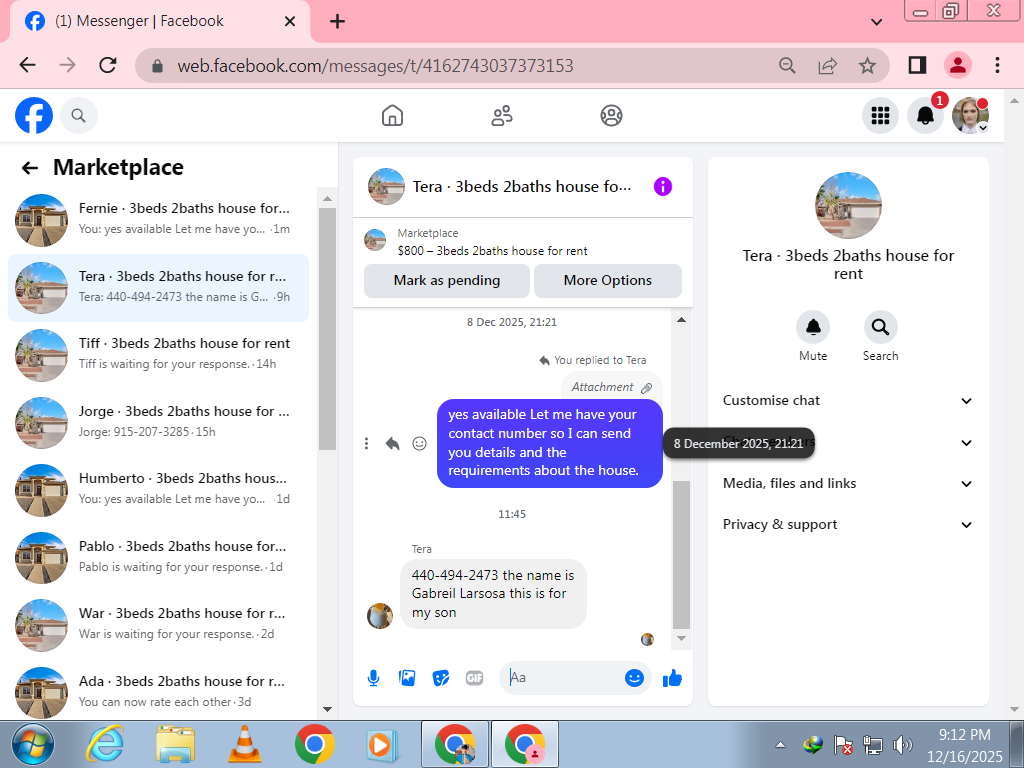Launch VLC media player from taskbar
The image size is (1024, 768).
pos(244,745)
